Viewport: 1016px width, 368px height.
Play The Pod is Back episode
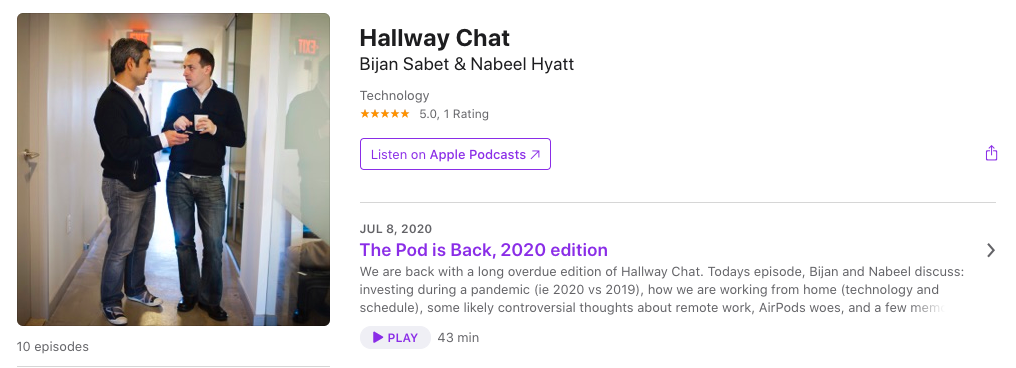395,338
